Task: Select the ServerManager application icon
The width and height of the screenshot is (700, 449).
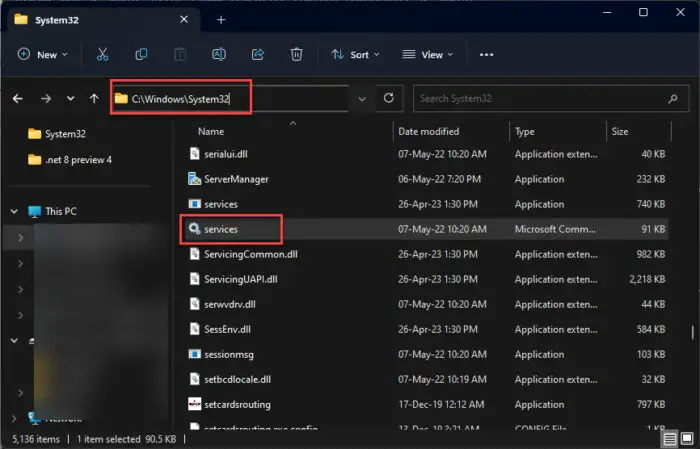Action: (x=195, y=179)
